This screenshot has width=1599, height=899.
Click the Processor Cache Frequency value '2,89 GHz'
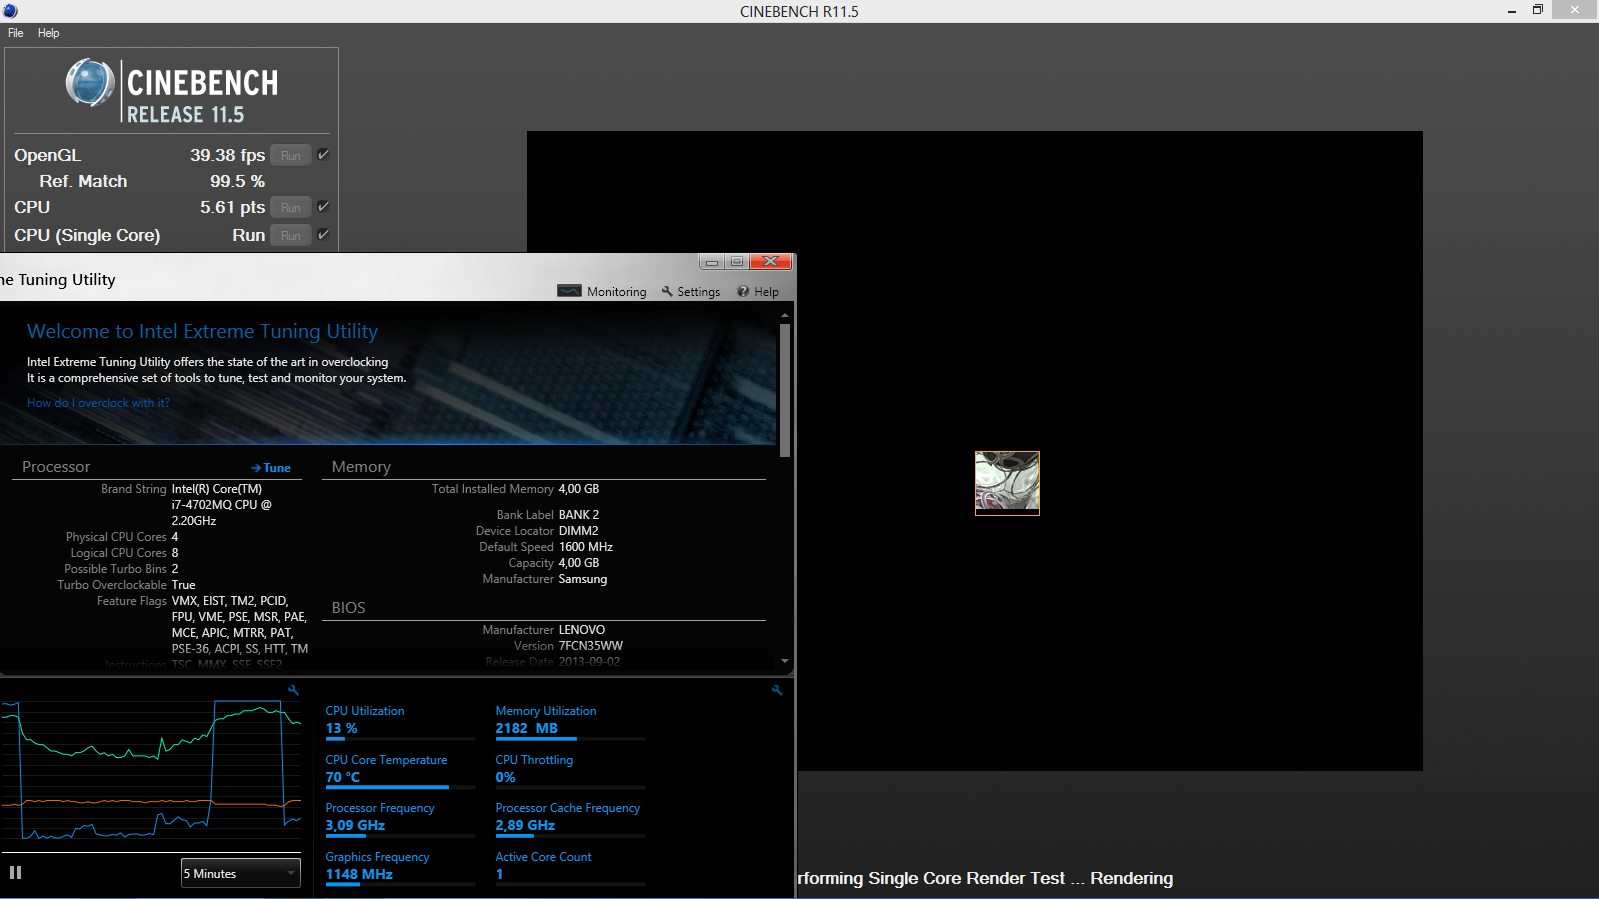coord(525,825)
